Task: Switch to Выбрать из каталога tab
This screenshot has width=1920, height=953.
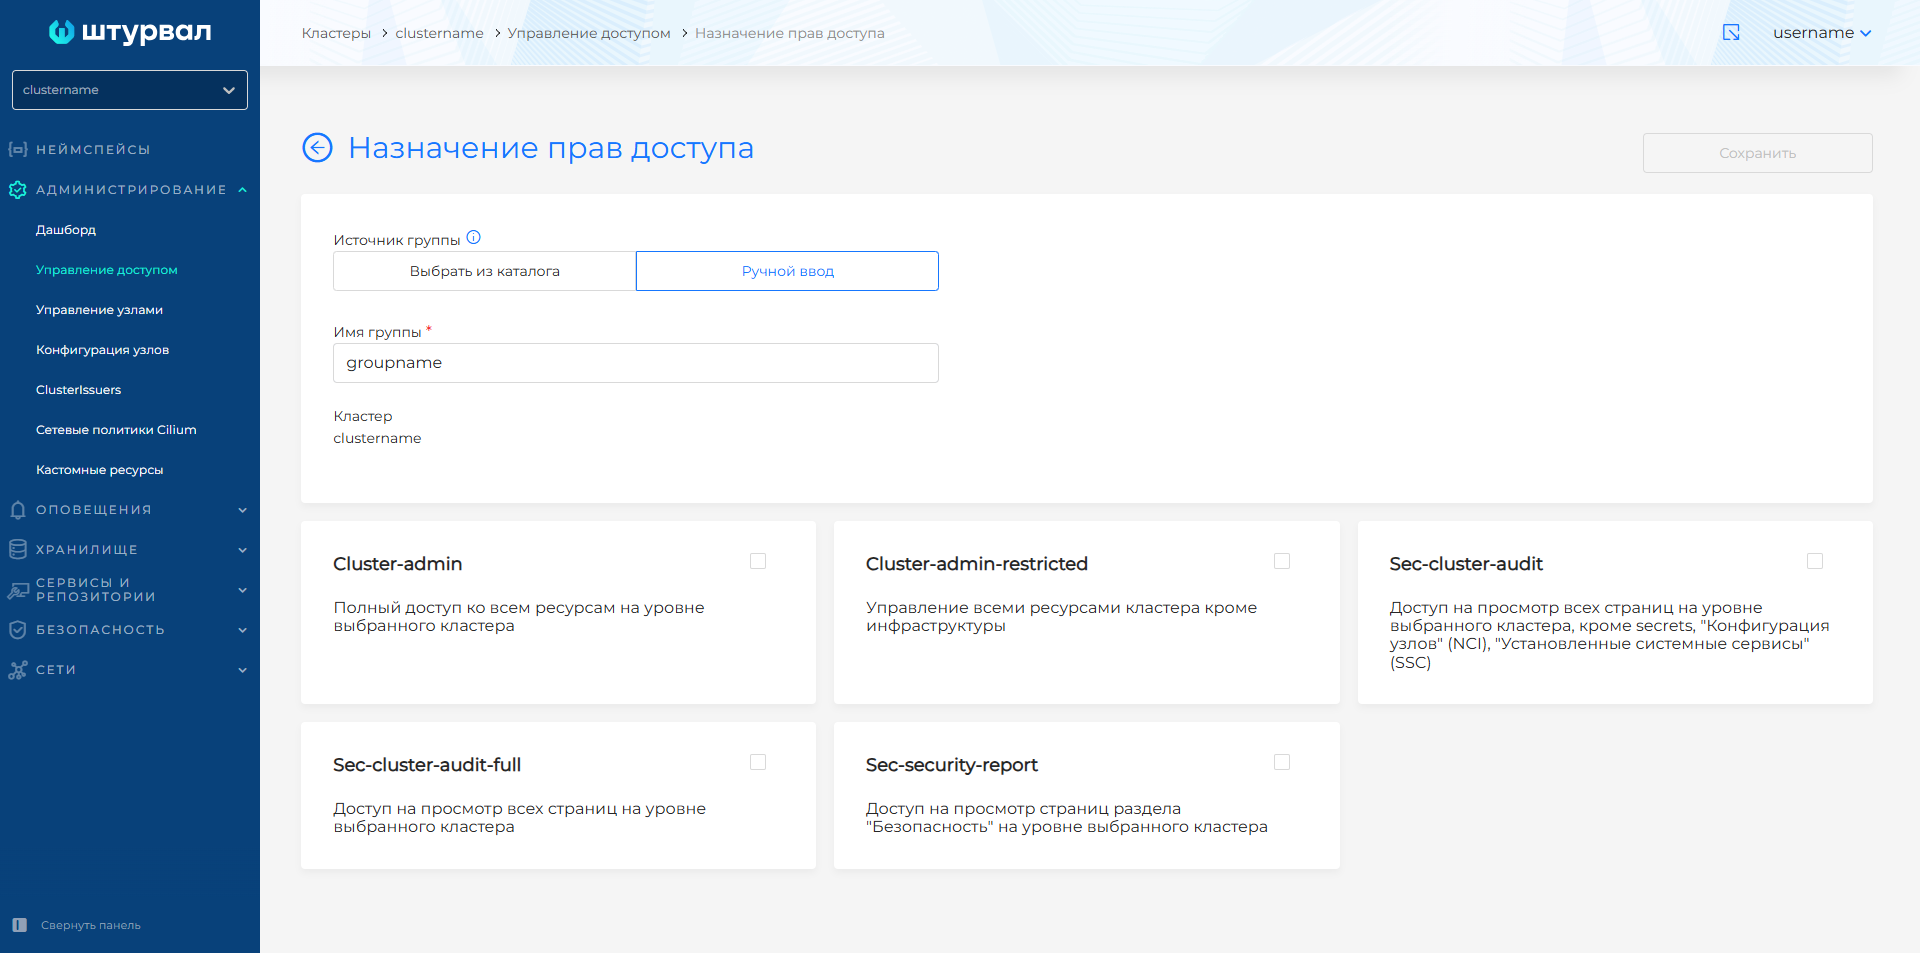Action: (x=485, y=271)
